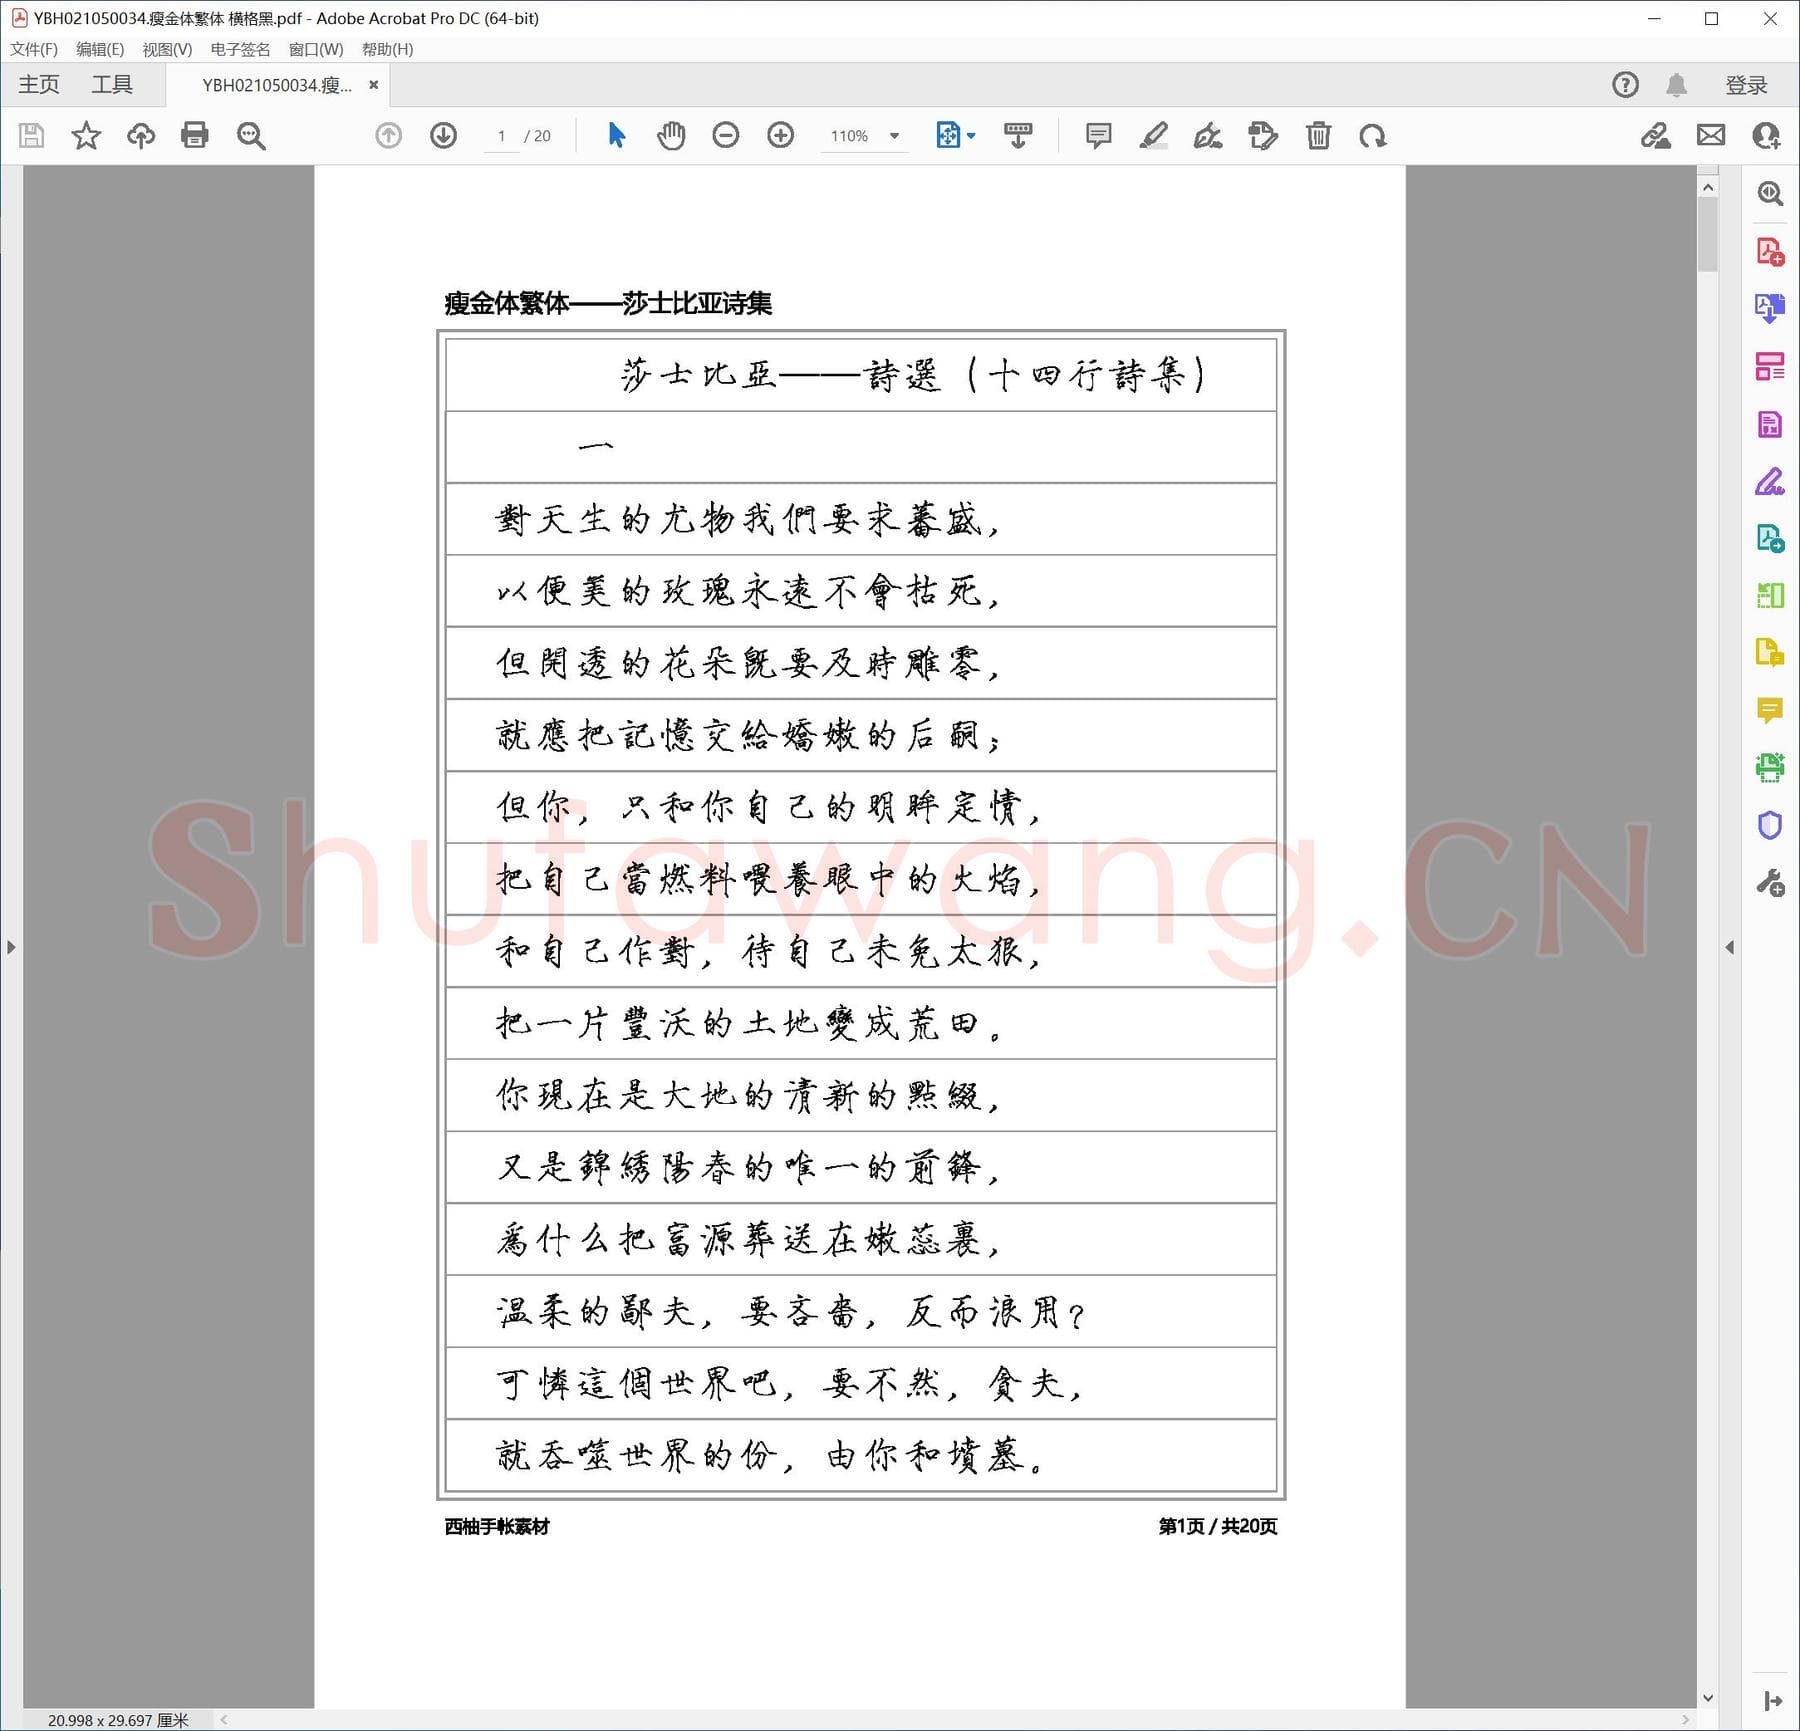Add a sticky note comment
This screenshot has height=1731, width=1800.
coord(1098,135)
